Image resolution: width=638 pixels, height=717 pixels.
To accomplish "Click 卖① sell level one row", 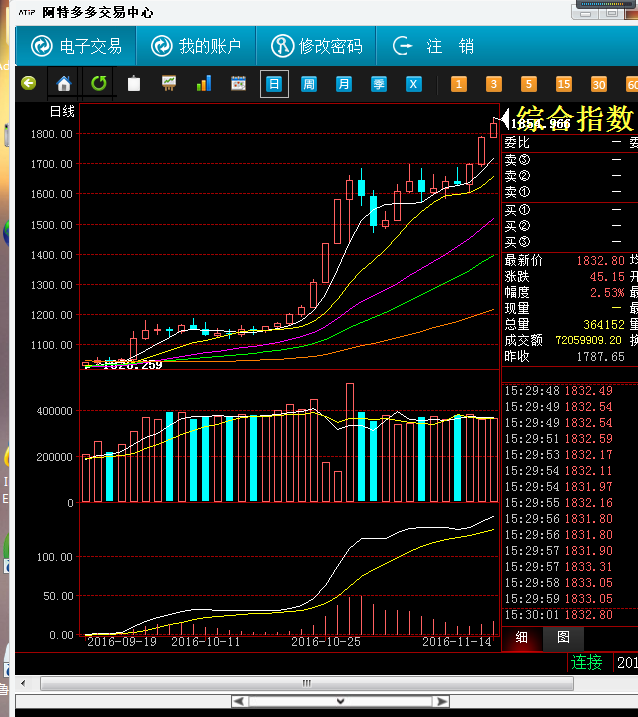I will [570, 192].
